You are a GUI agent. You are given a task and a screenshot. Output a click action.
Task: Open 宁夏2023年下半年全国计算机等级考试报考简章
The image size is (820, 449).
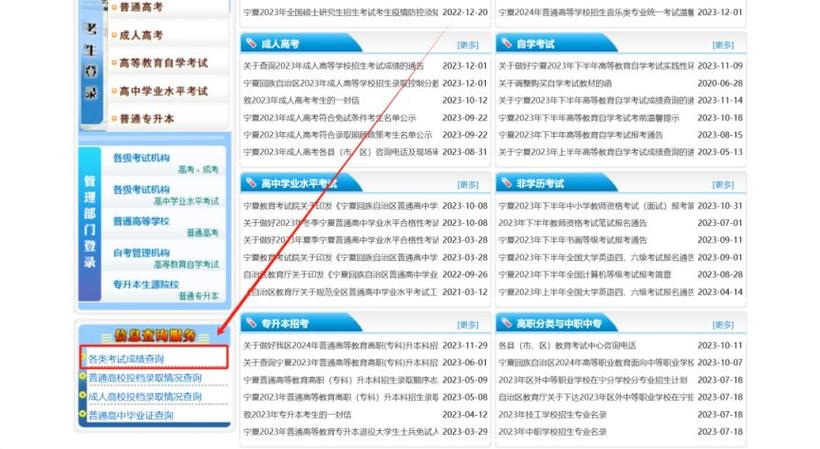tap(585, 274)
